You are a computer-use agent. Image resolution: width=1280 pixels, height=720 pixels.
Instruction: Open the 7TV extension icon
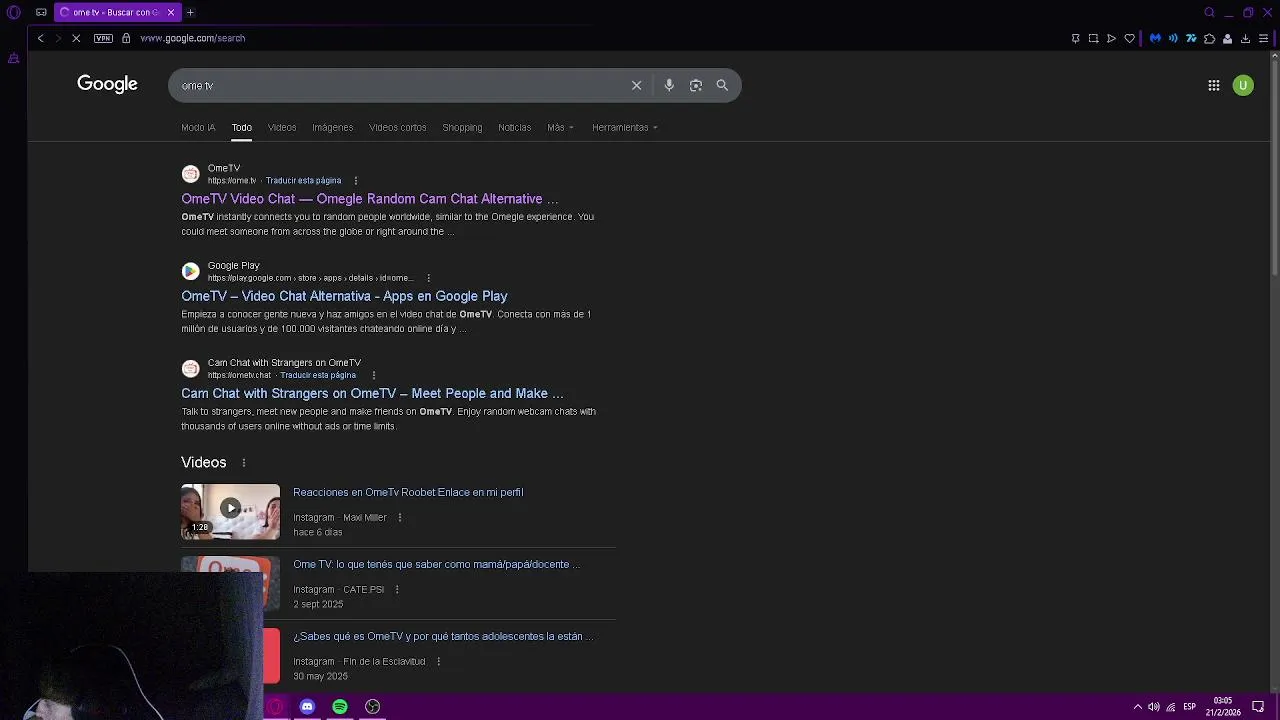pos(1191,38)
